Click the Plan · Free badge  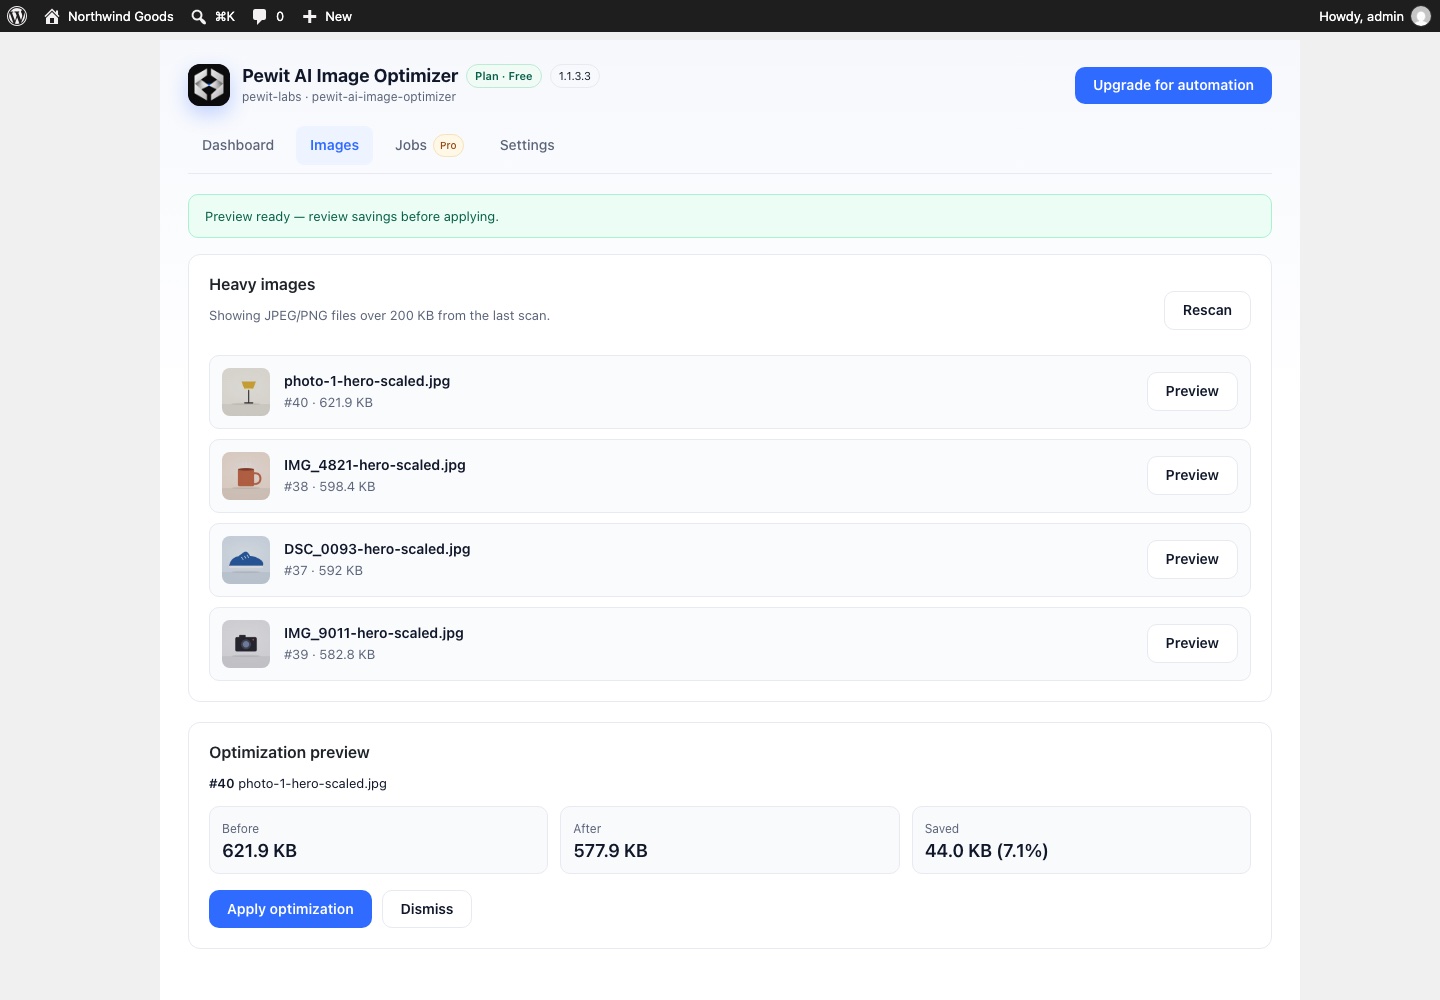click(504, 76)
